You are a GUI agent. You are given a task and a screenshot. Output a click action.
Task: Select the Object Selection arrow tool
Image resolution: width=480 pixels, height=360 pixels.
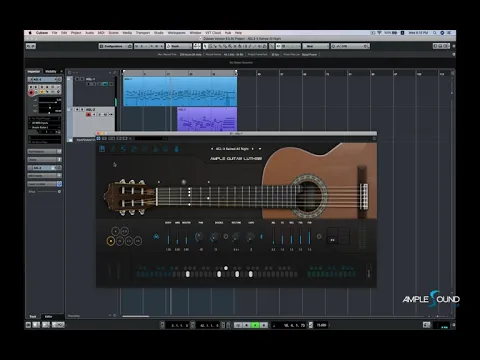[206, 46]
